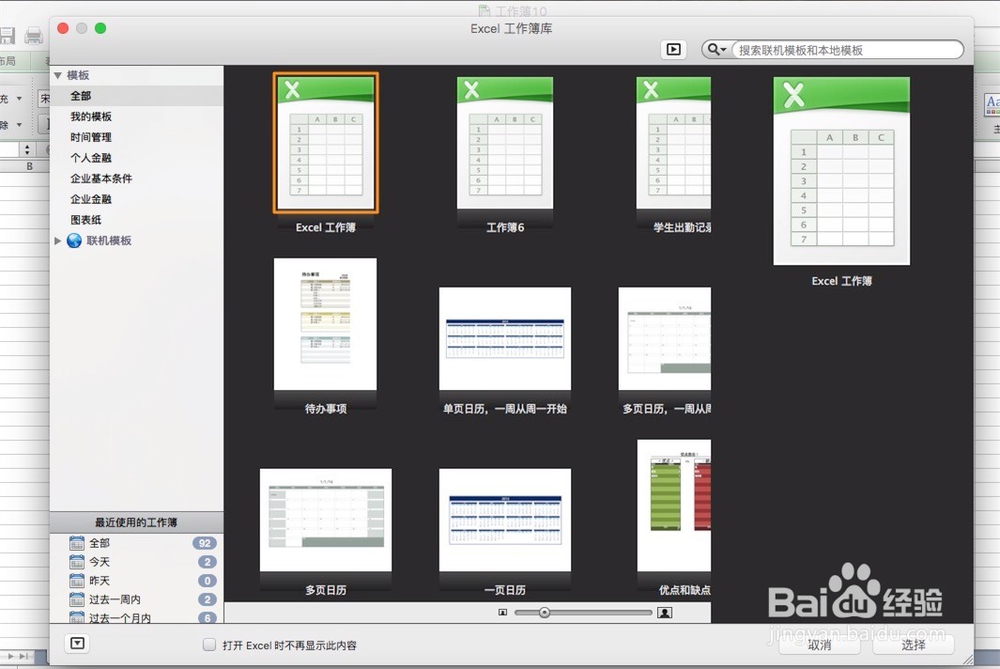Click calendar icon beside 今天
Screen dimensions: 1000x669
tap(77, 562)
